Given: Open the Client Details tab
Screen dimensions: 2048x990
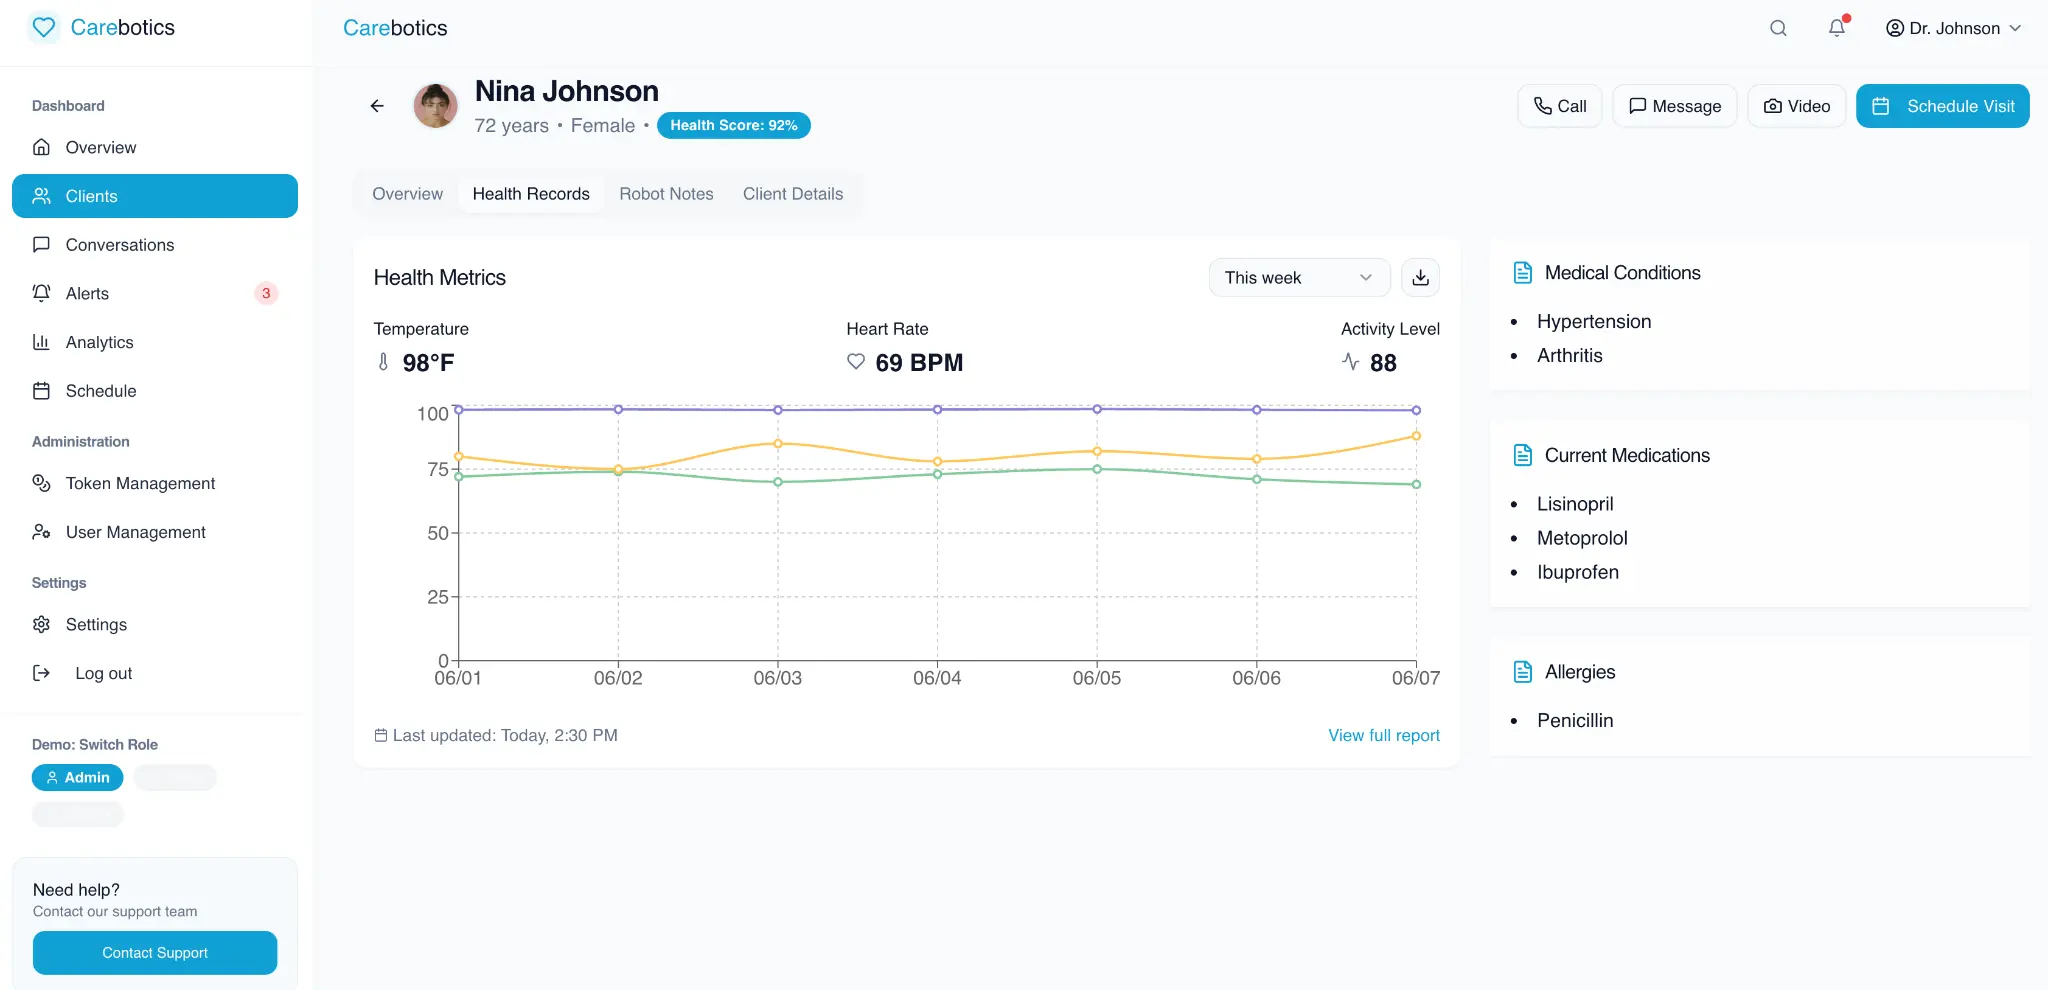Looking at the screenshot, I should [x=792, y=194].
